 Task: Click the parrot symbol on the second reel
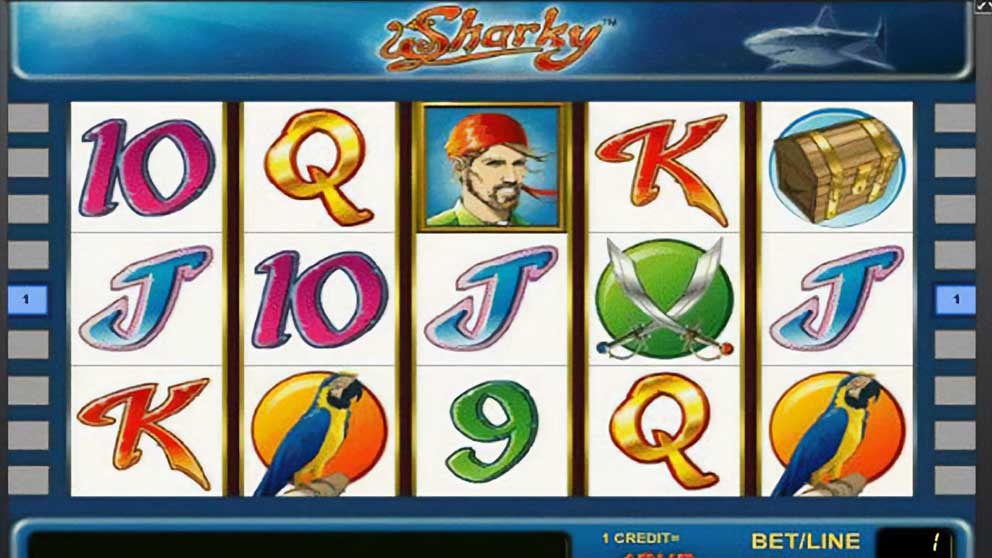pyautogui.click(x=318, y=433)
